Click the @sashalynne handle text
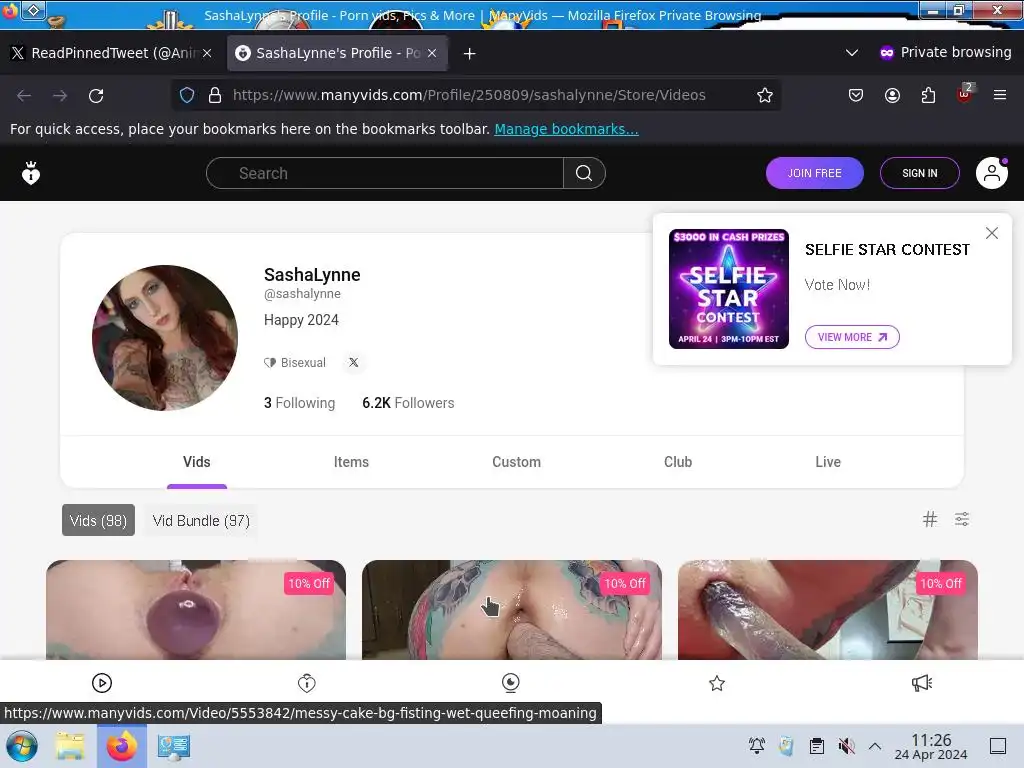Screen dimensions: 1024x768 [x=302, y=294]
